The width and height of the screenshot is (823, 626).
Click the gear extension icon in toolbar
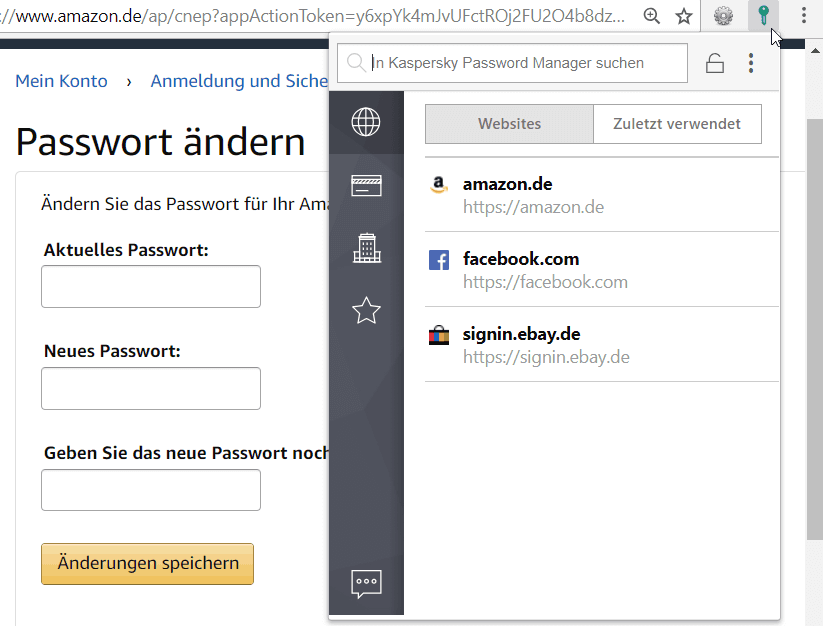pyautogui.click(x=723, y=16)
